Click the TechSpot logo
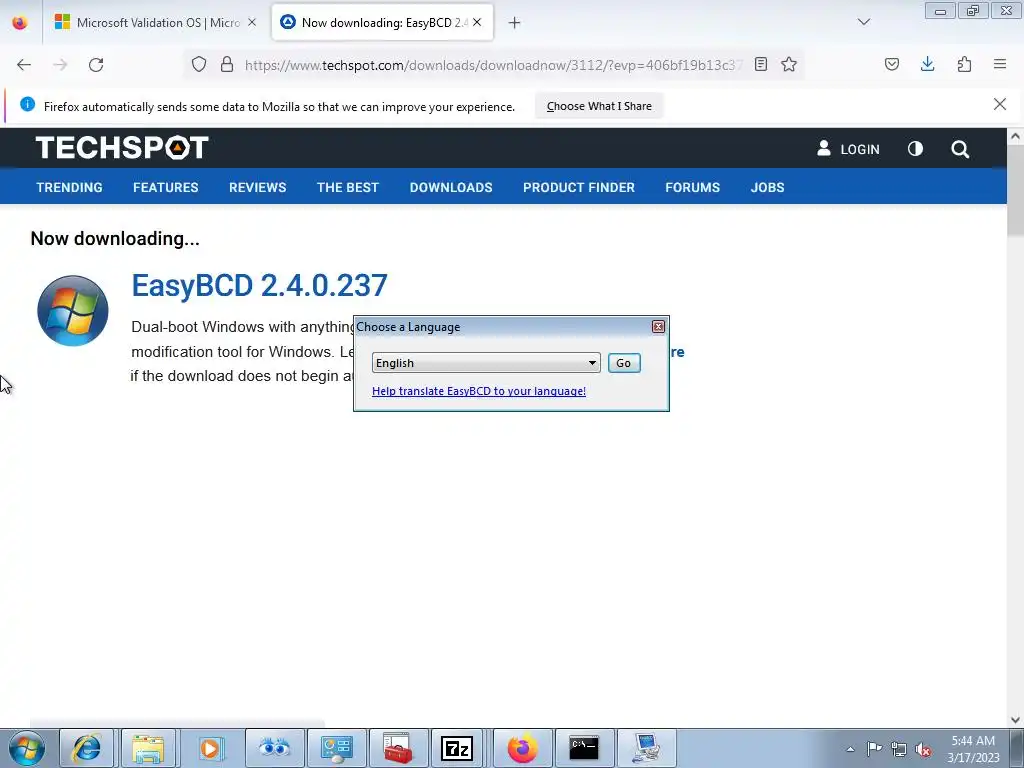The width and height of the screenshot is (1024, 768). tap(122, 148)
